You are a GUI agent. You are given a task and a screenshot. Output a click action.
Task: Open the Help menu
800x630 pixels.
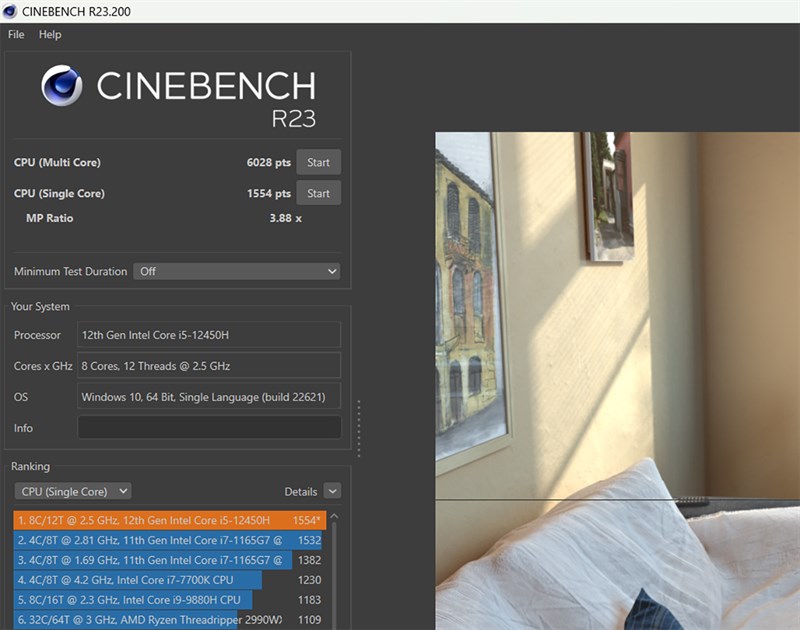click(x=50, y=34)
